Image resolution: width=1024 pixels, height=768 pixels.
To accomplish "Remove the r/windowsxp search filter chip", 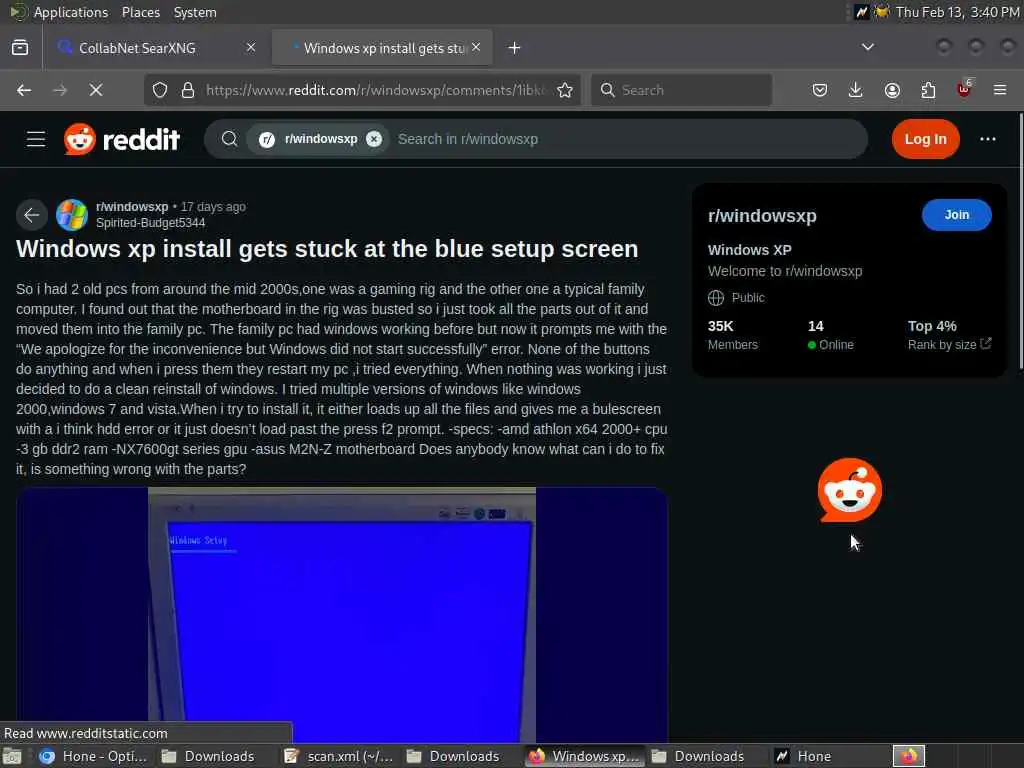I will pos(374,139).
